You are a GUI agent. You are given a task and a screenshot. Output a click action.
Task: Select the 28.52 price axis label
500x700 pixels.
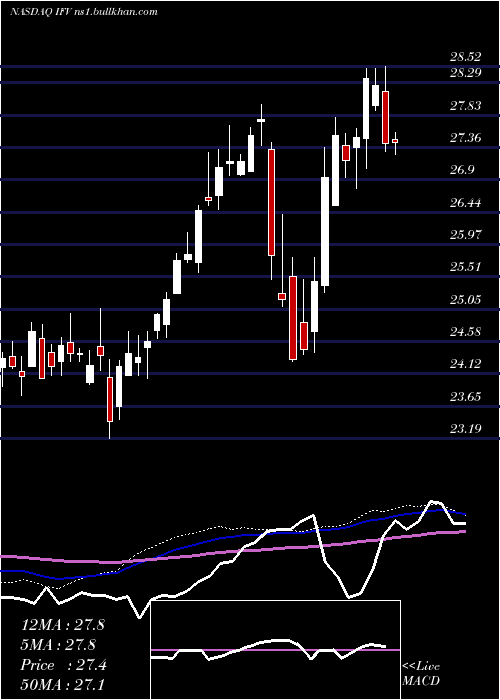(x=466, y=57)
